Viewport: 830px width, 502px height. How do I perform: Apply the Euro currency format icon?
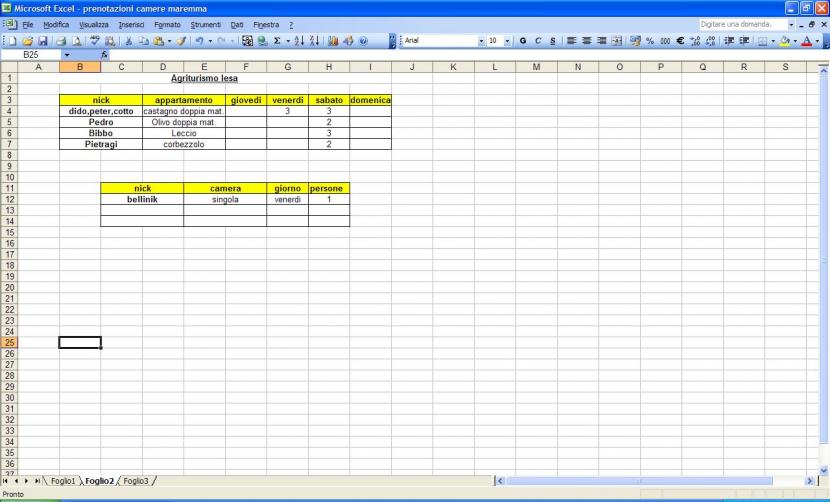pyautogui.click(x=679, y=41)
